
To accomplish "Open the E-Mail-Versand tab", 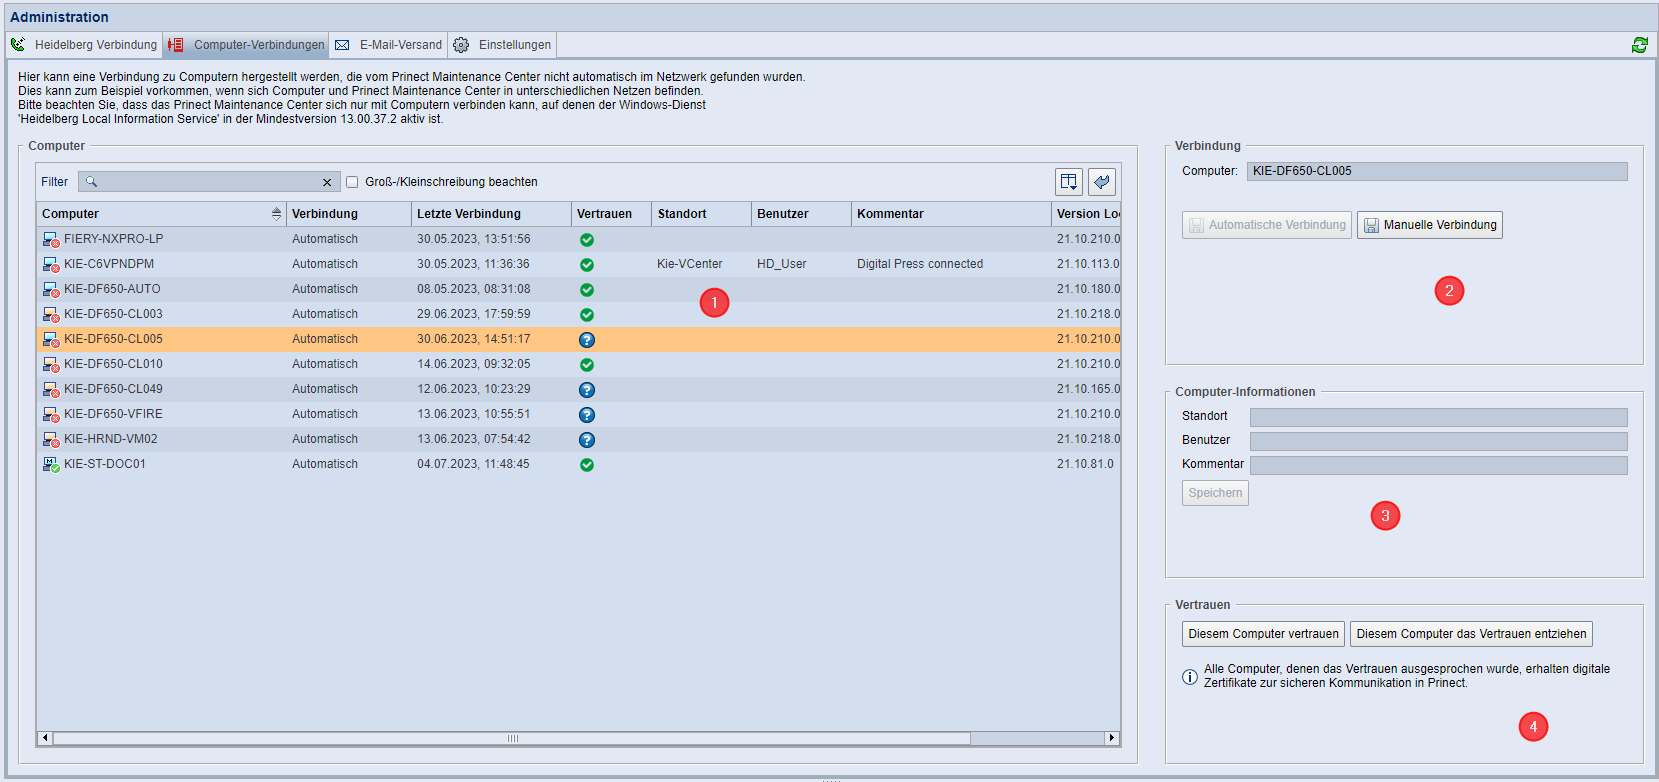I will tap(389, 45).
